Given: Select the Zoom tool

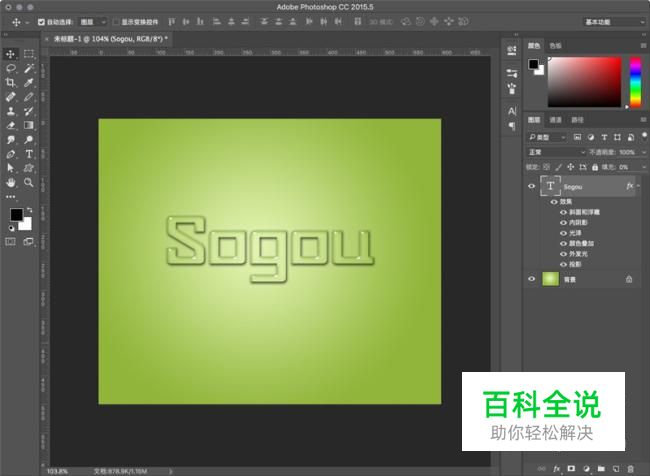Looking at the screenshot, I should [x=29, y=182].
